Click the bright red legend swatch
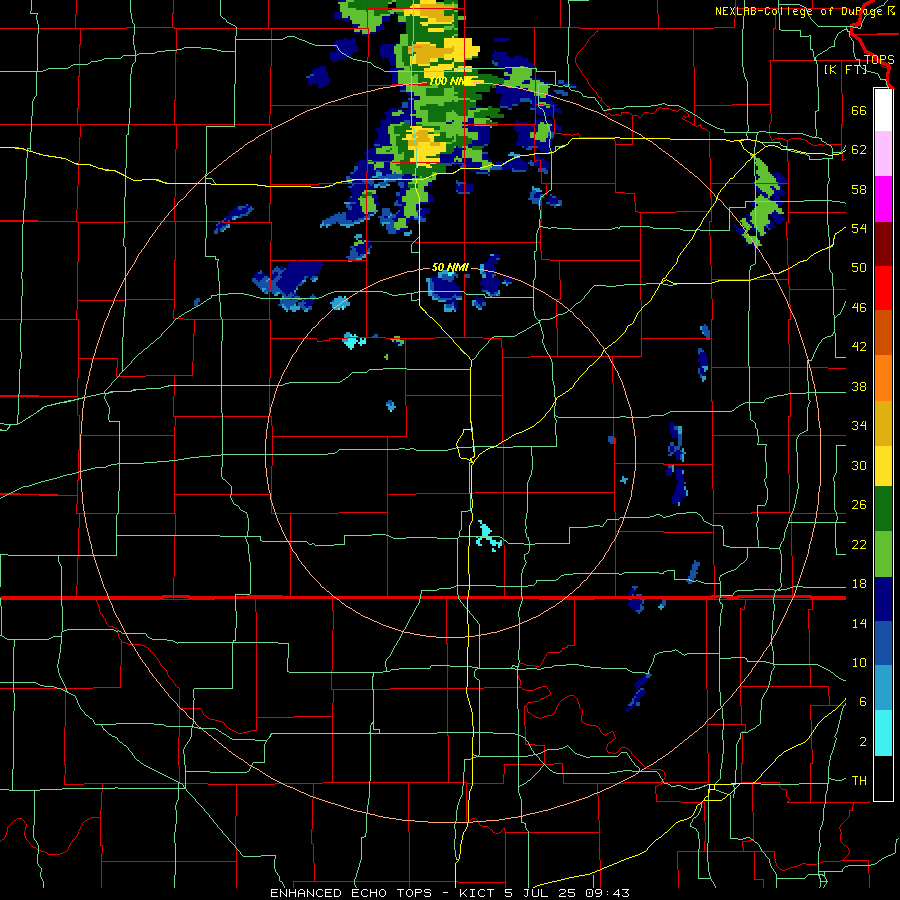Viewport: 900px width, 900px height. [883, 288]
